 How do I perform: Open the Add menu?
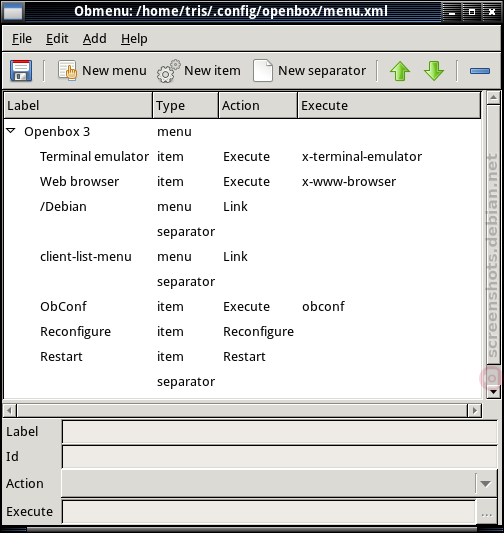point(94,39)
